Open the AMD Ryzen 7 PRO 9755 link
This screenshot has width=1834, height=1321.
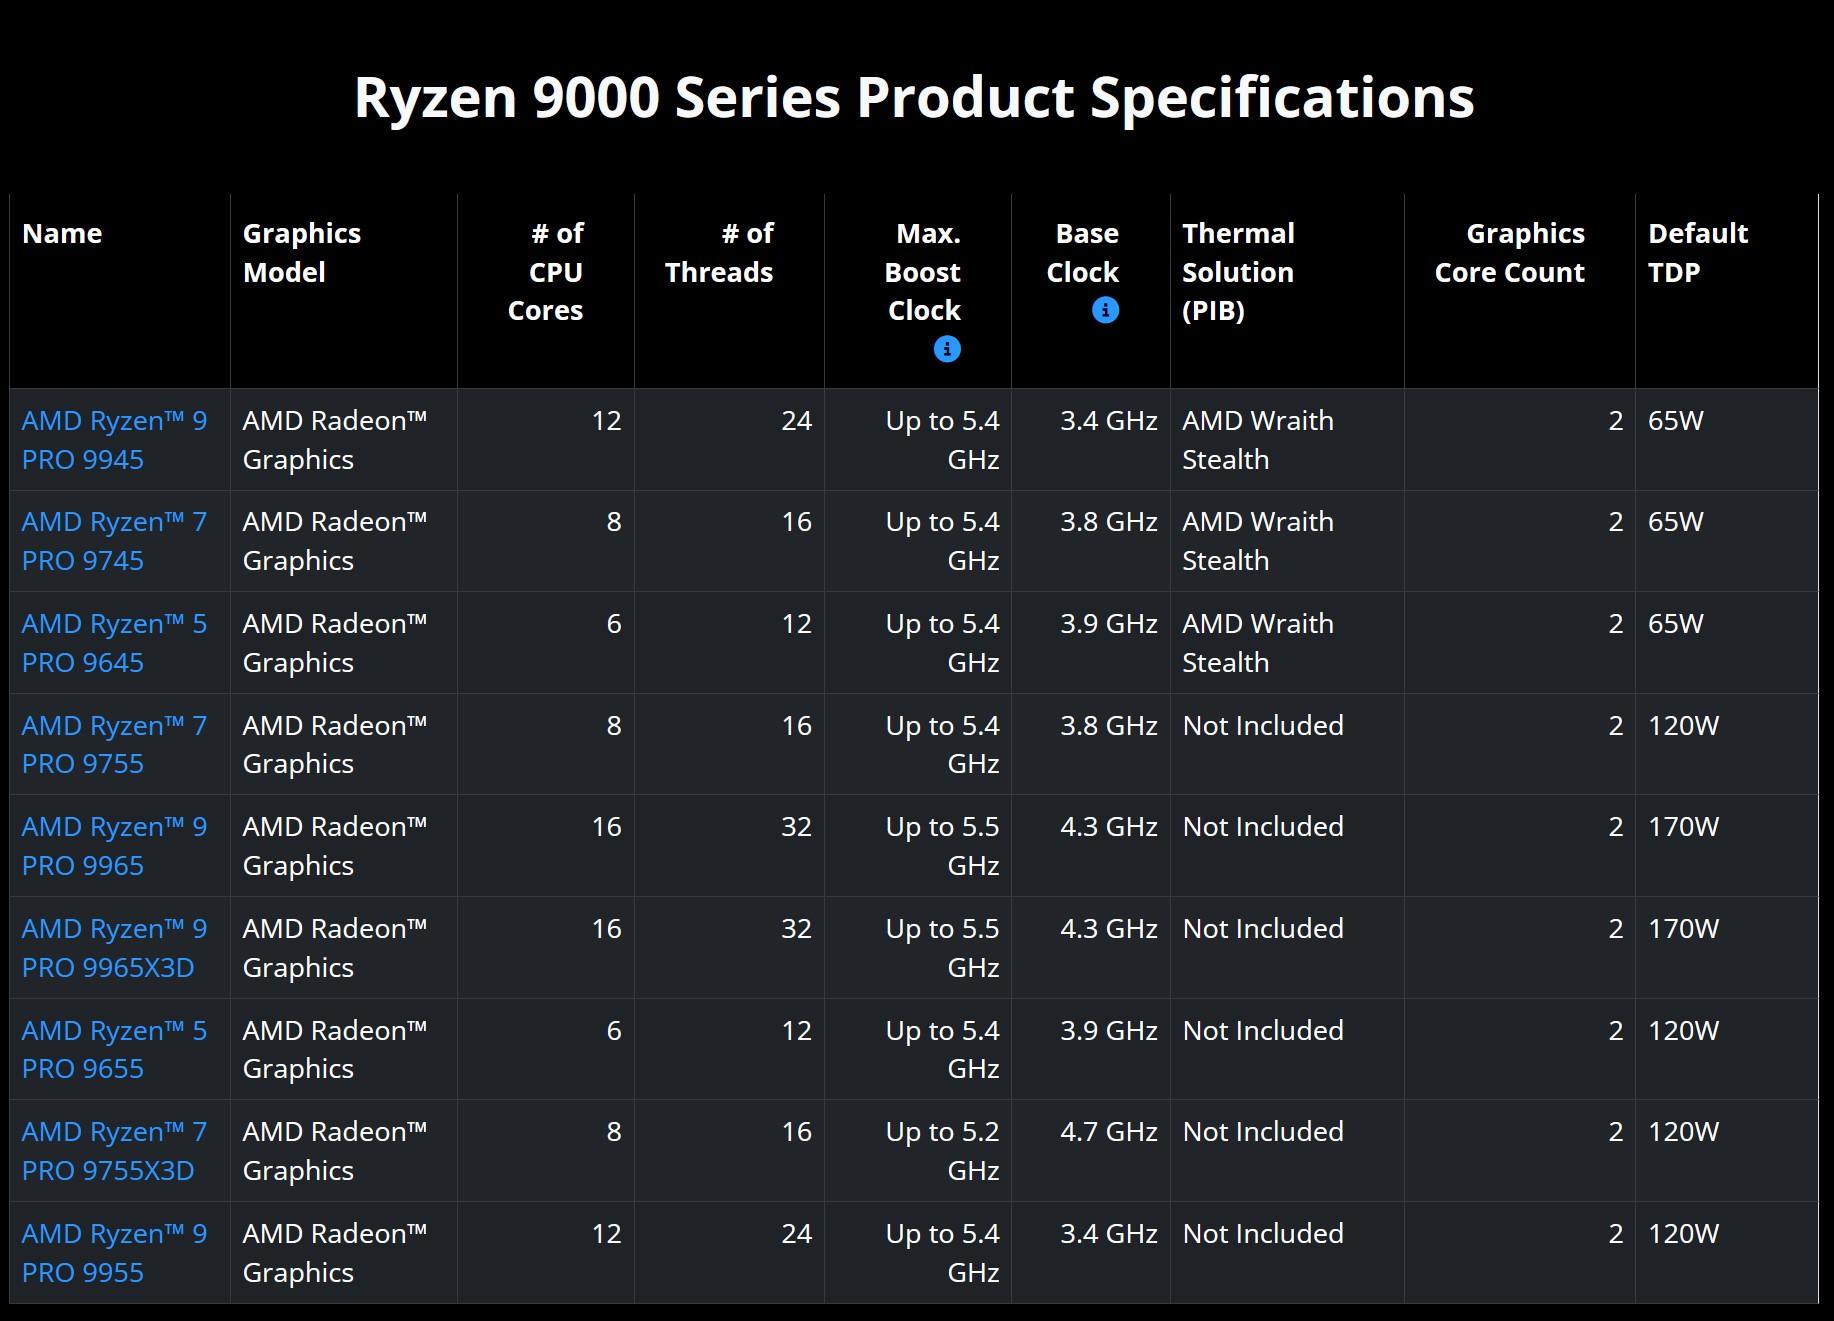point(115,745)
